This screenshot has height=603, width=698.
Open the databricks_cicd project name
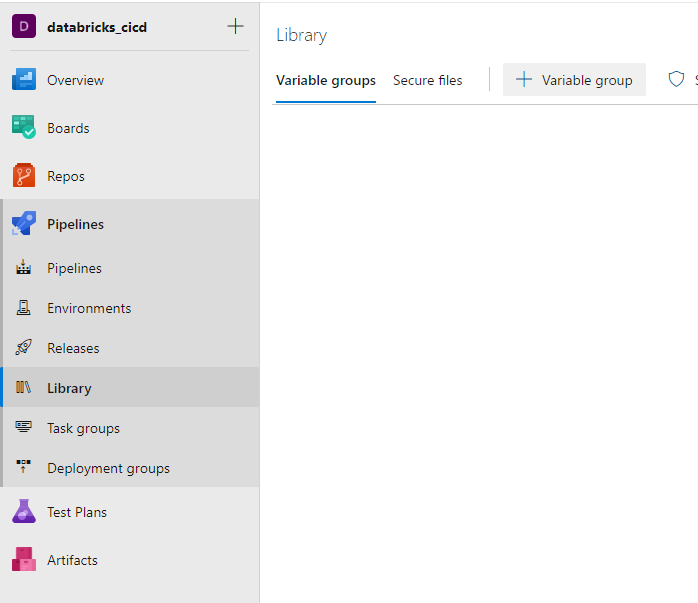(x=97, y=27)
